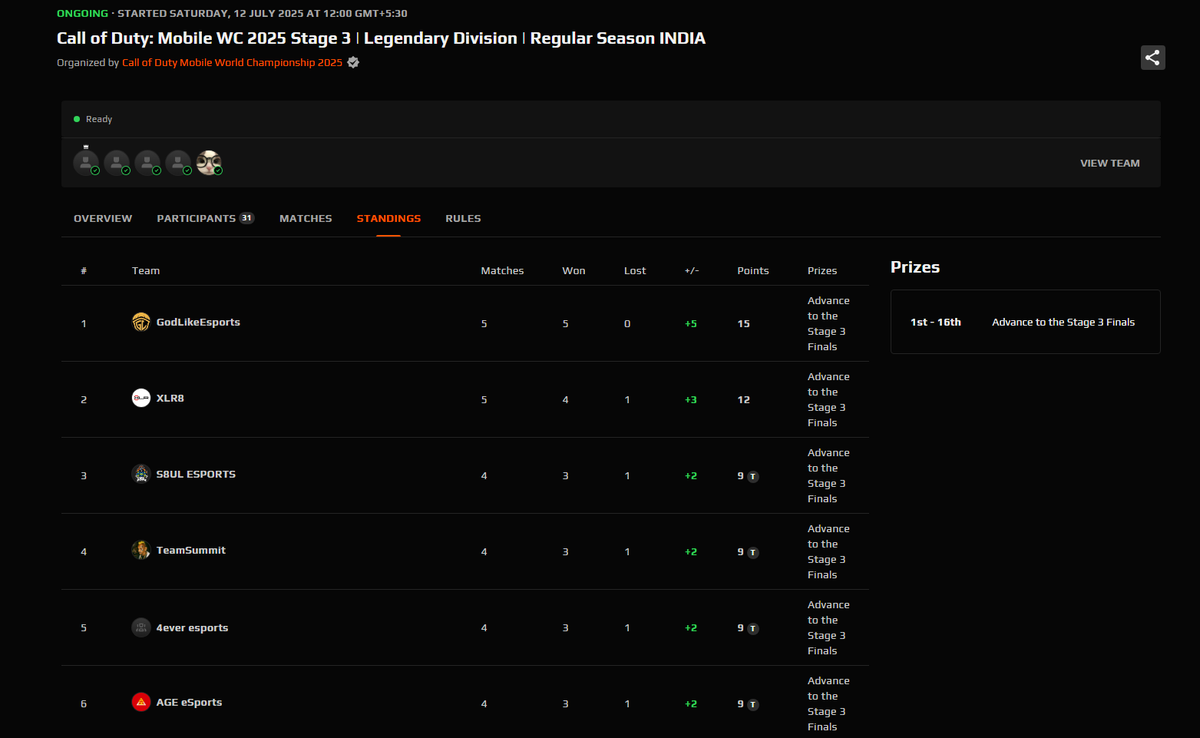Click the Matches column header

point(502,271)
